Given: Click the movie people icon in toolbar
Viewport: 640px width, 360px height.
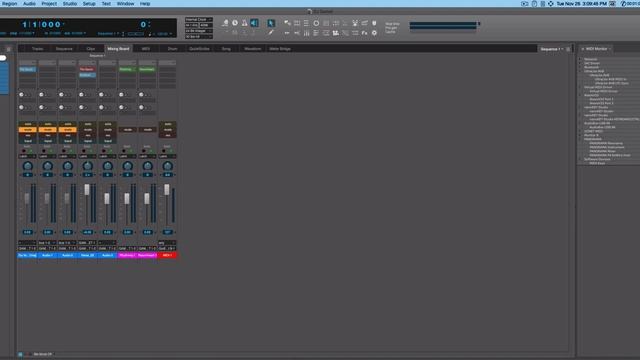Looking at the screenshot, I should pos(336,33).
